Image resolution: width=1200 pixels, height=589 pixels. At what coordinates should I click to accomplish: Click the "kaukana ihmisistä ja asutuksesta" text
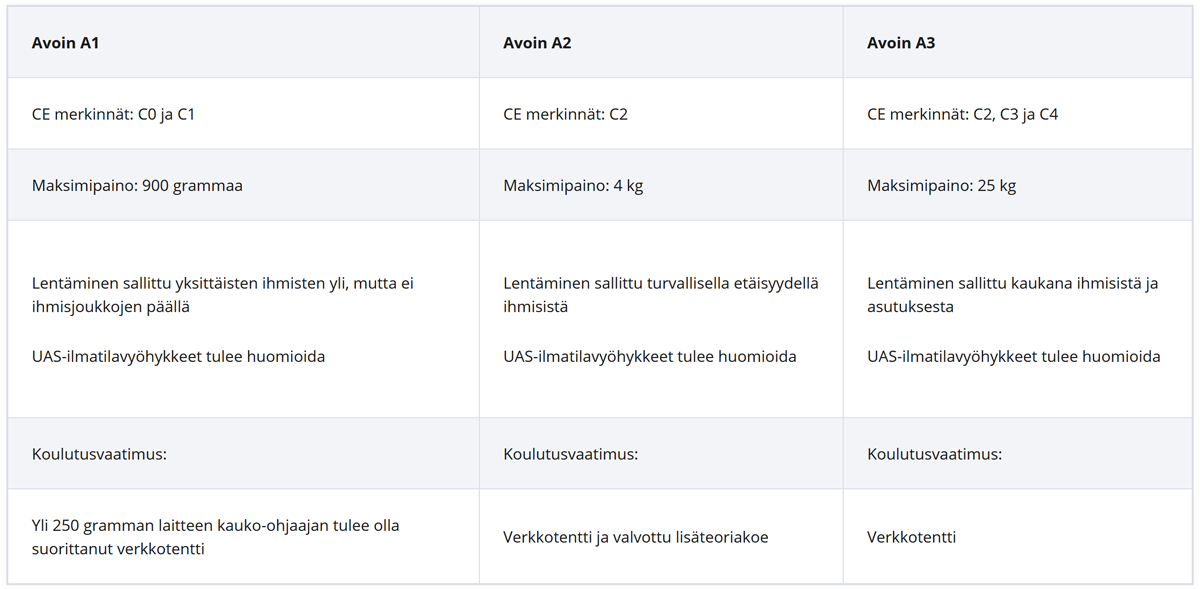pos(1012,295)
